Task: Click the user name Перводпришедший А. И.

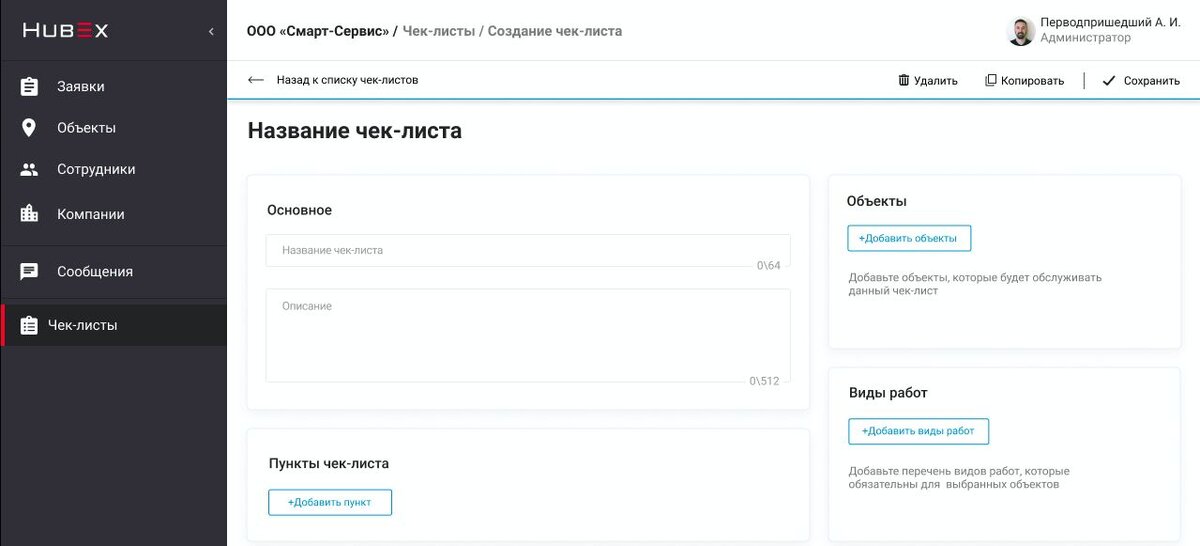Action: [x=1110, y=22]
